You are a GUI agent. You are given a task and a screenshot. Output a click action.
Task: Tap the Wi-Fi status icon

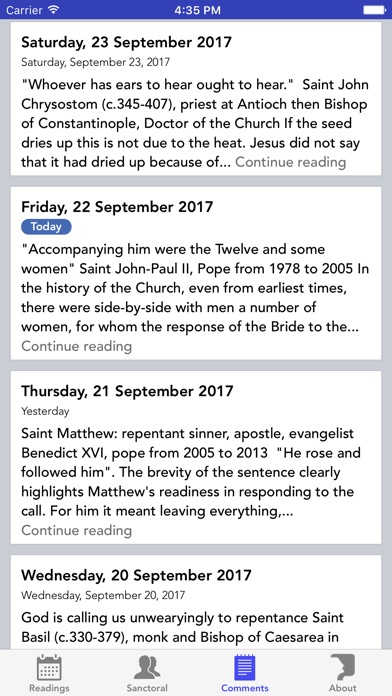click(54, 10)
